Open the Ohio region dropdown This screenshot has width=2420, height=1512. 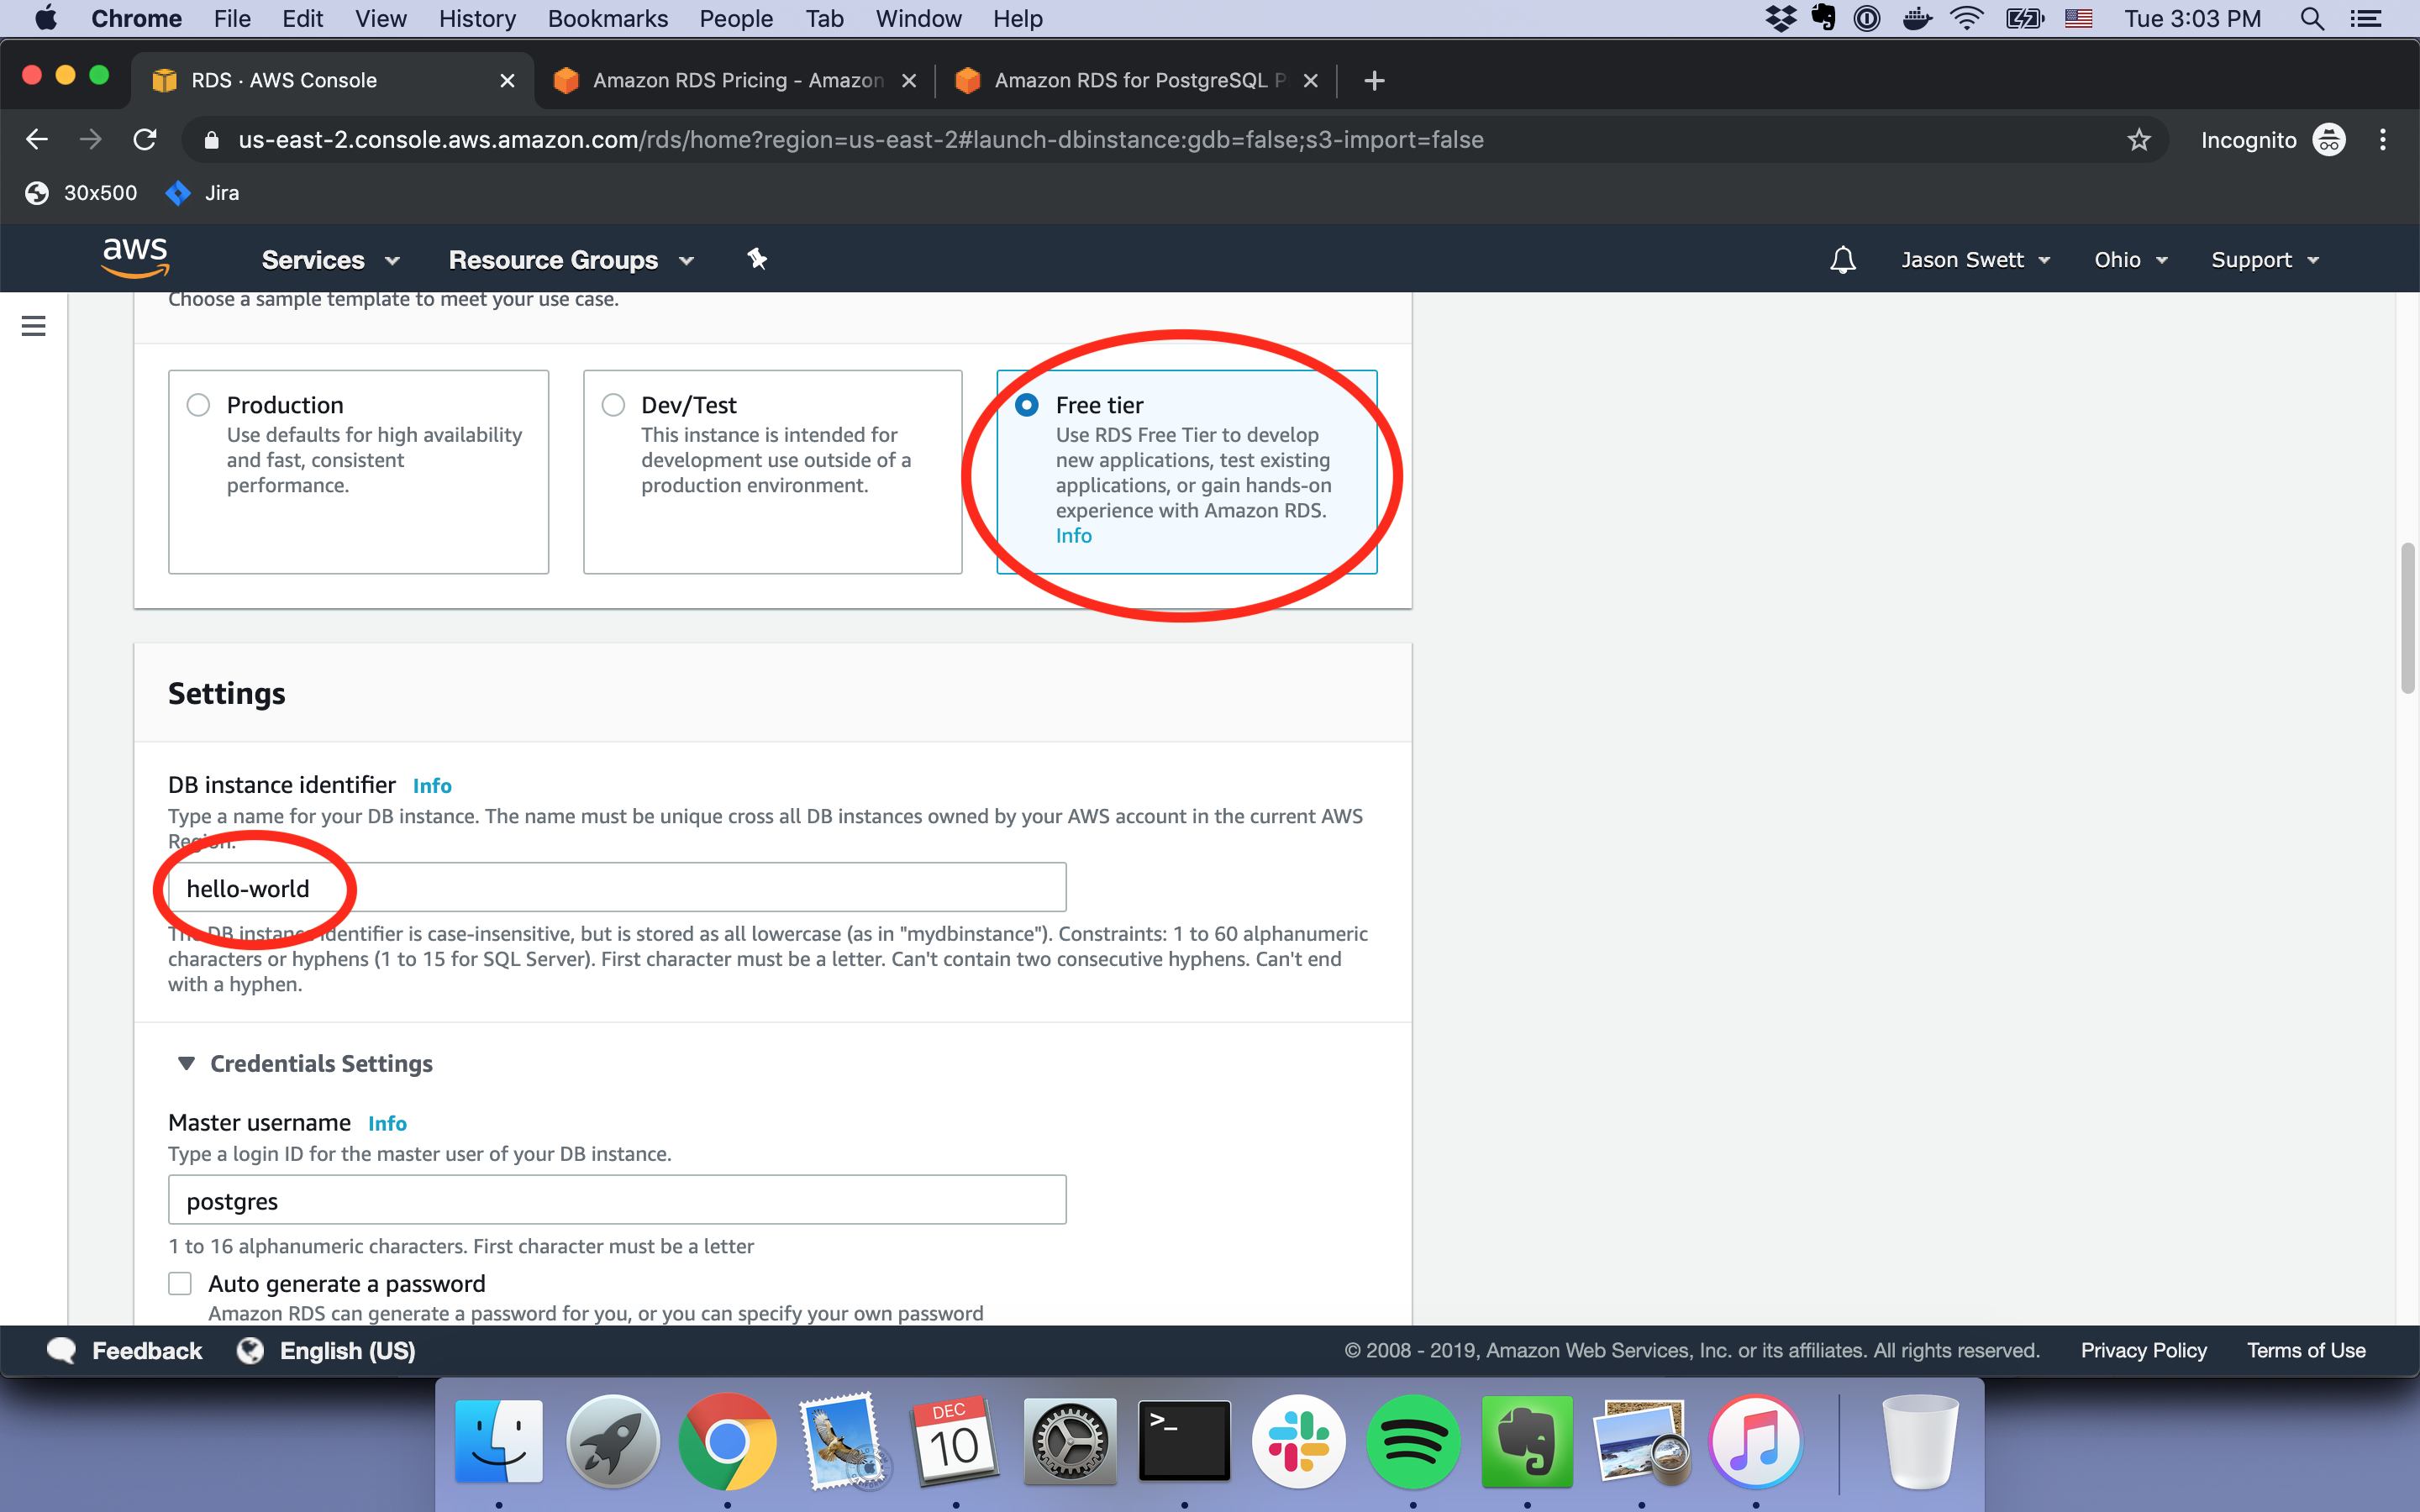(2131, 260)
